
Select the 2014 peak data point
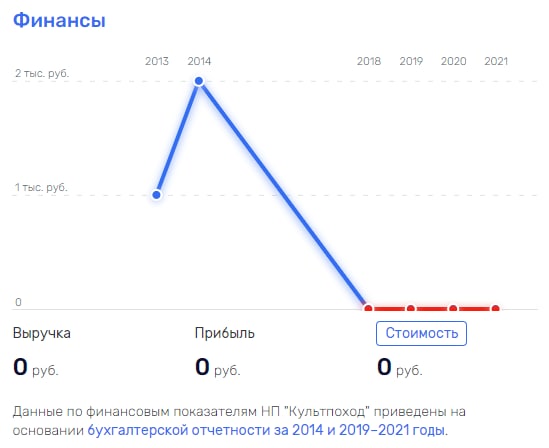pos(199,81)
